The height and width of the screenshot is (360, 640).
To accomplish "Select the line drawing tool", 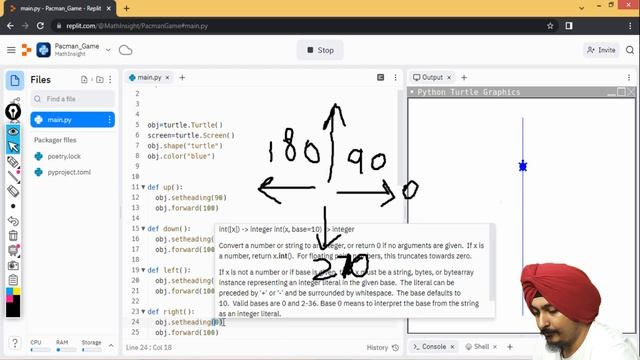I will (x=13, y=176).
